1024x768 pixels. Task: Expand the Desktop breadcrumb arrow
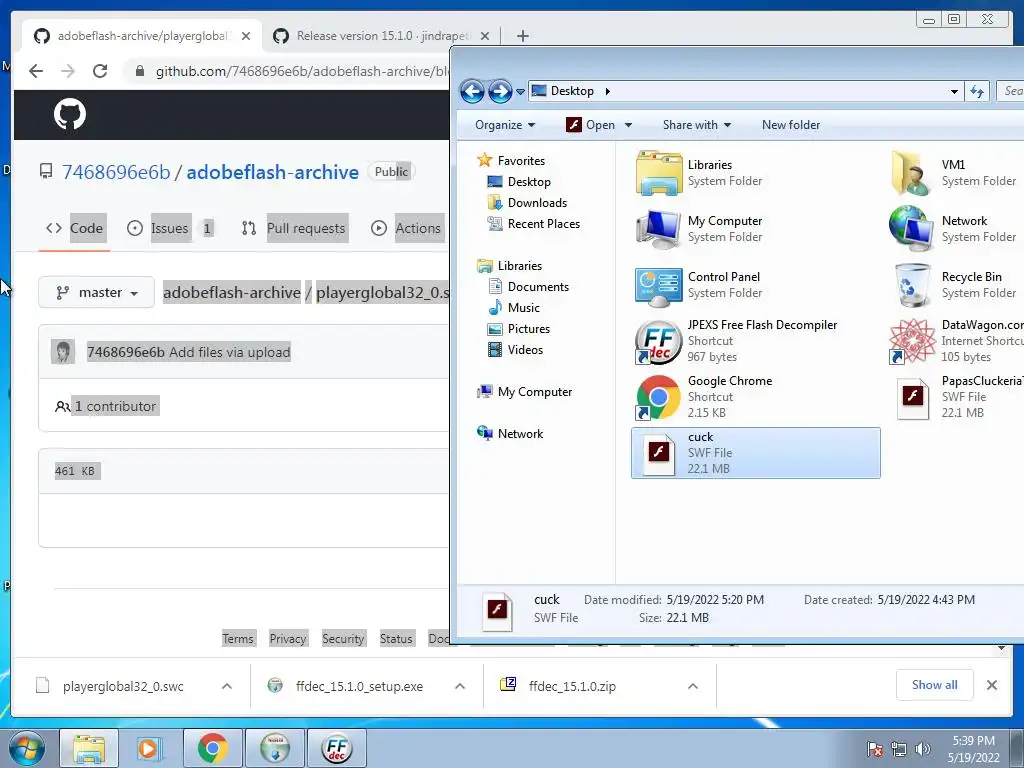tap(607, 91)
